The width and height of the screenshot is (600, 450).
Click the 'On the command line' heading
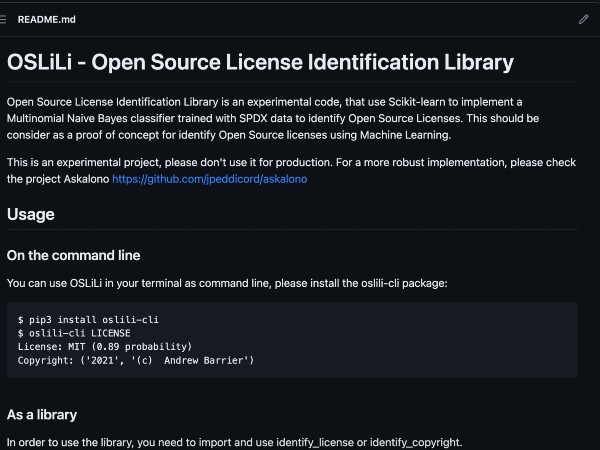click(73, 255)
